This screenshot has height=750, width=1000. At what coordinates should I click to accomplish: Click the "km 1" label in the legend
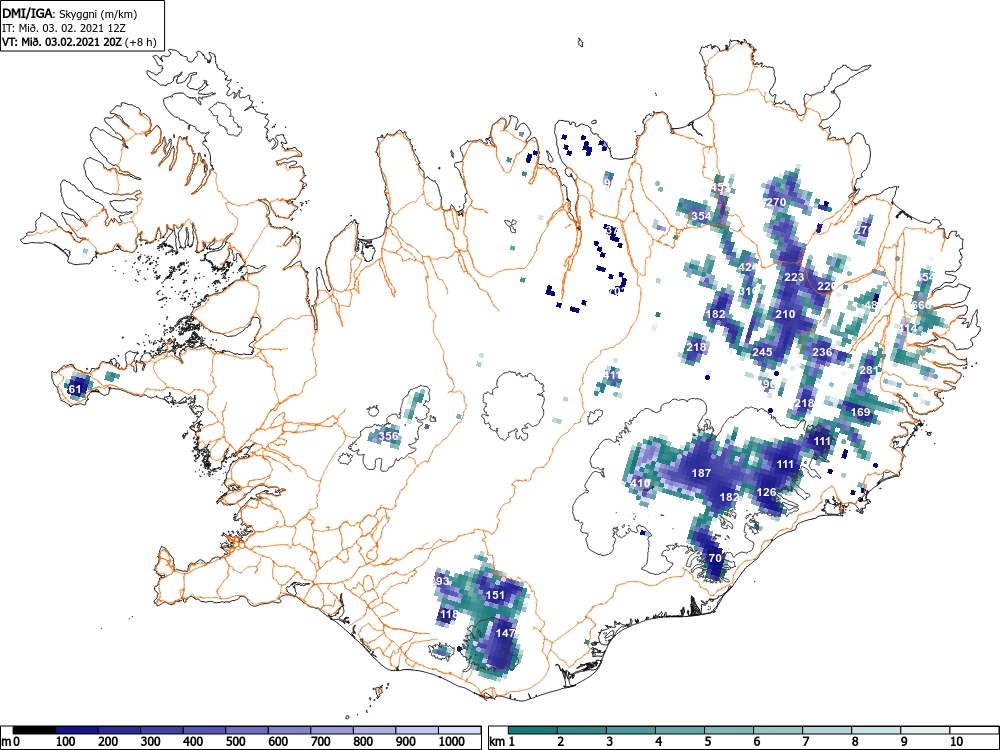(x=503, y=741)
